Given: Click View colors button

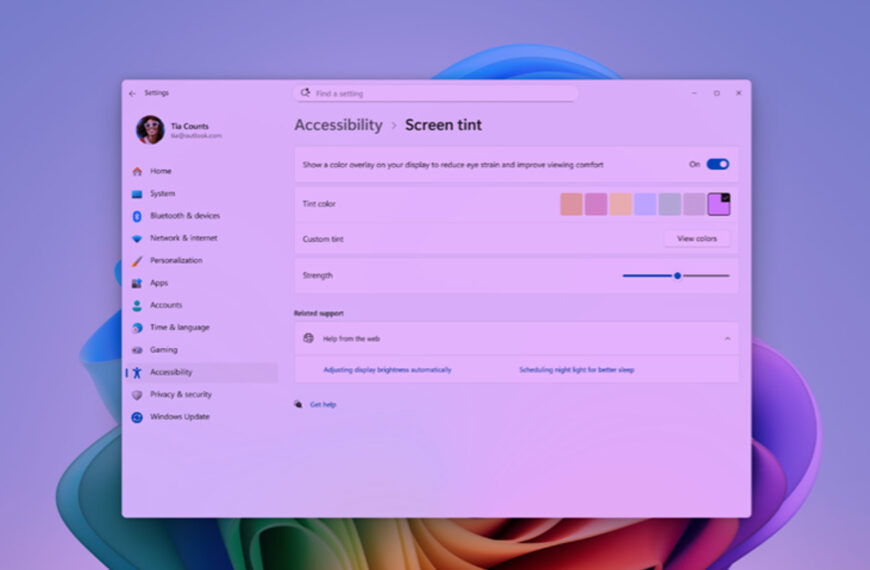Looking at the screenshot, I should tap(697, 239).
